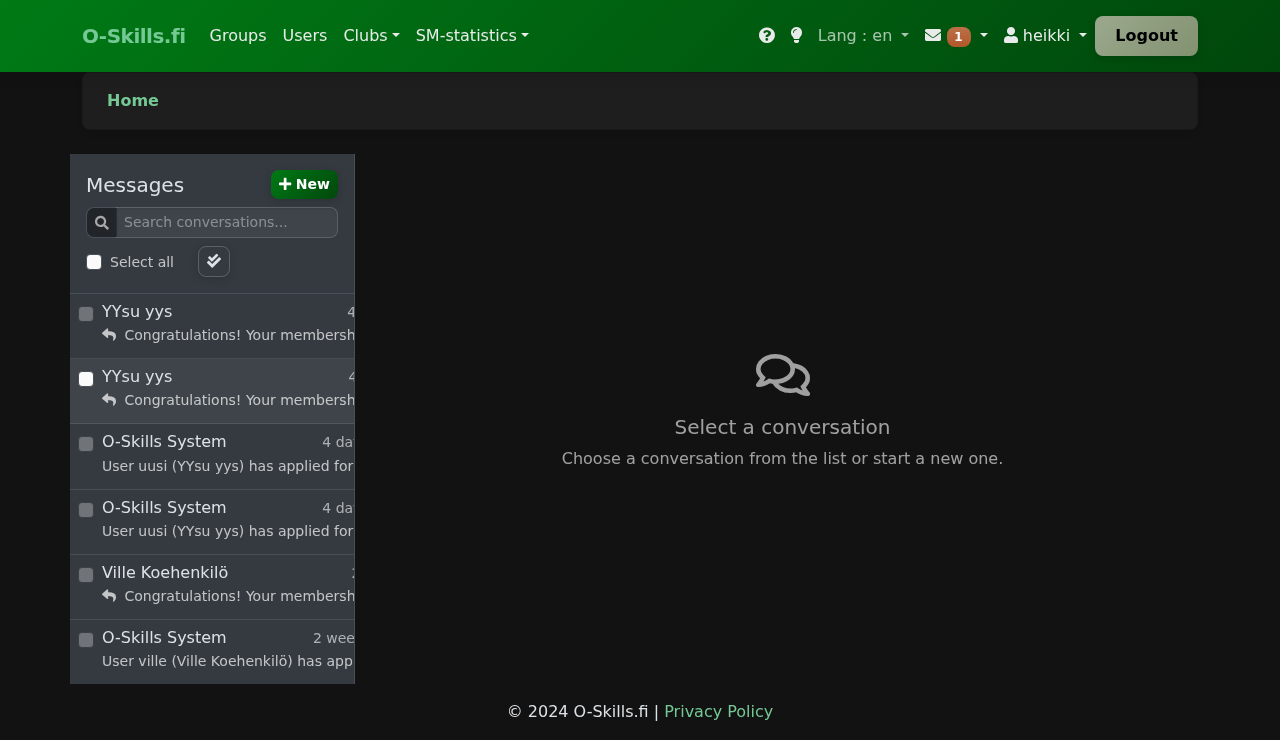Open the SM-statistics dropdown
The height and width of the screenshot is (740, 1280).
(472, 36)
